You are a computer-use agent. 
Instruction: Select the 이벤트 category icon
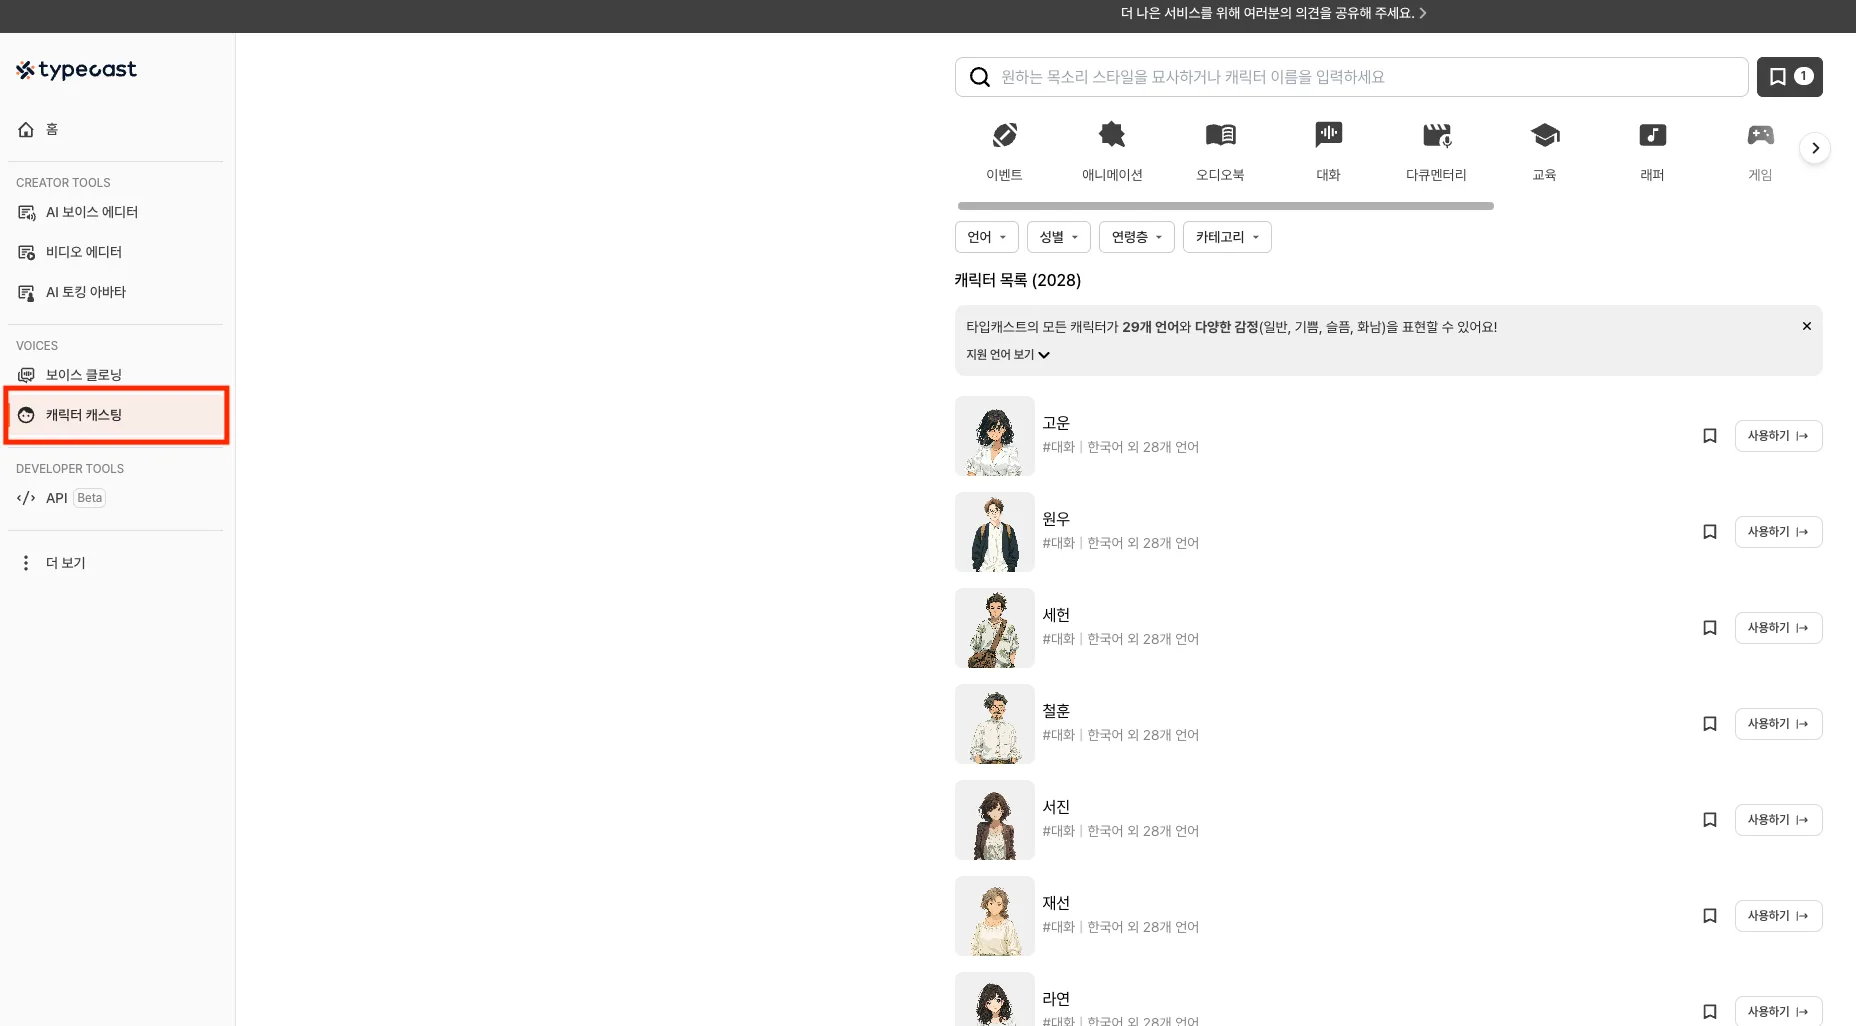click(x=1004, y=135)
